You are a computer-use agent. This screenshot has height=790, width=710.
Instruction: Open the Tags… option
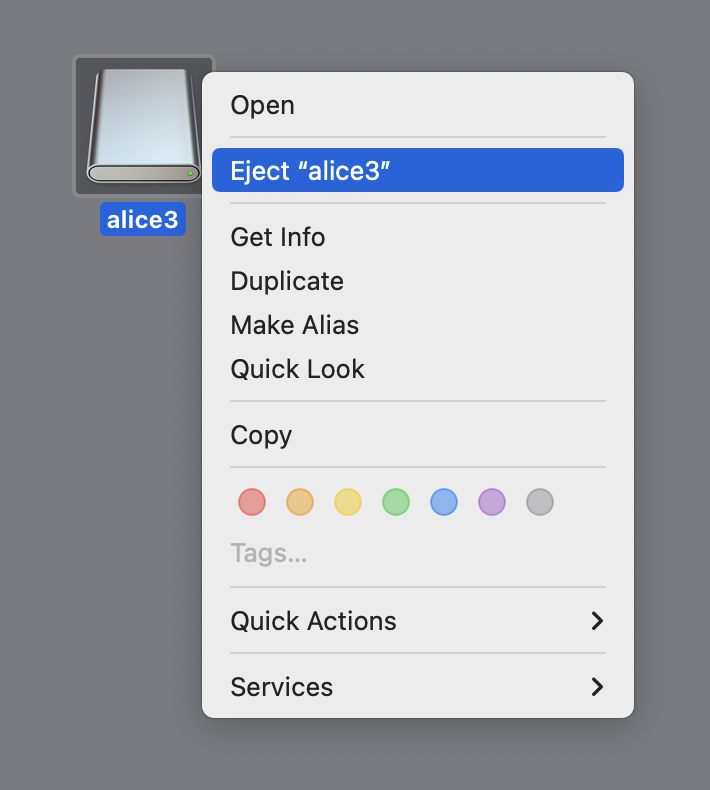click(x=268, y=553)
